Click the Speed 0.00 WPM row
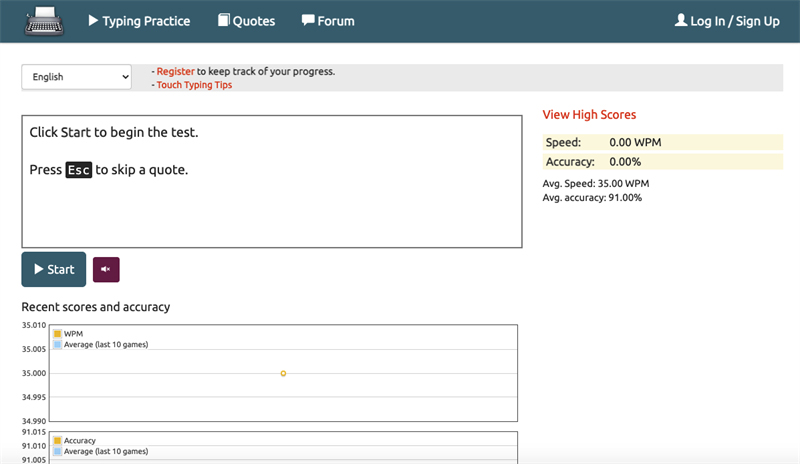 (x=662, y=143)
